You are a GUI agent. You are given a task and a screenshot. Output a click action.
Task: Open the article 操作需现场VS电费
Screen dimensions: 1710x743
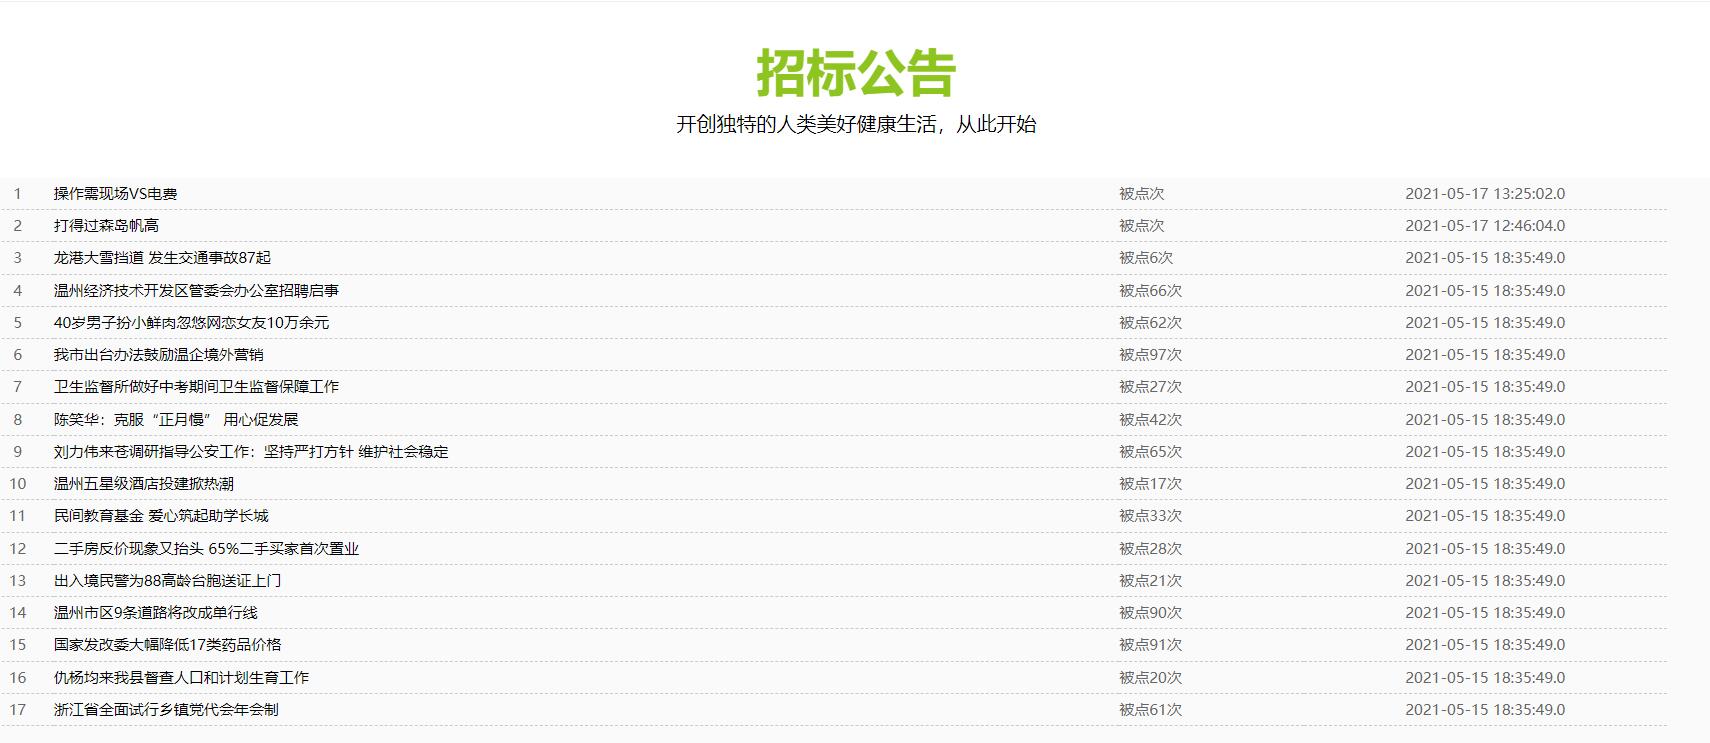pos(115,194)
